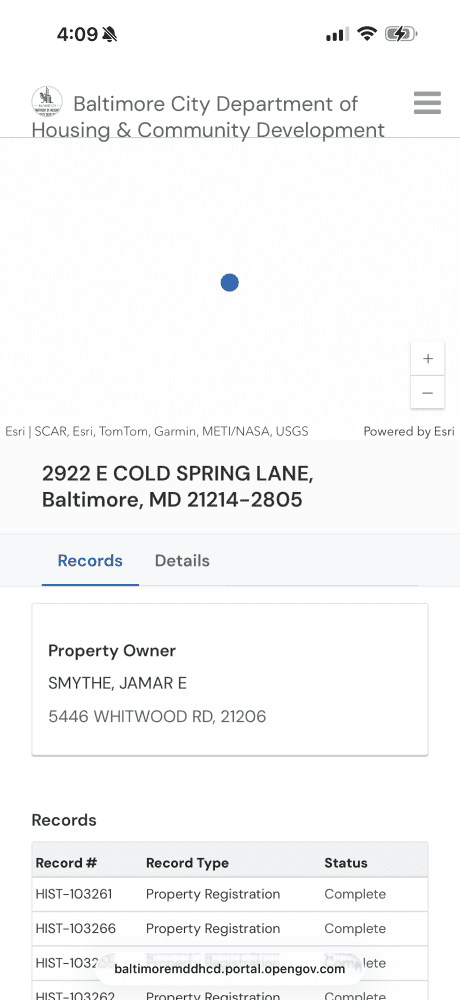
Task: Zoom in on the map
Action: coord(427,358)
